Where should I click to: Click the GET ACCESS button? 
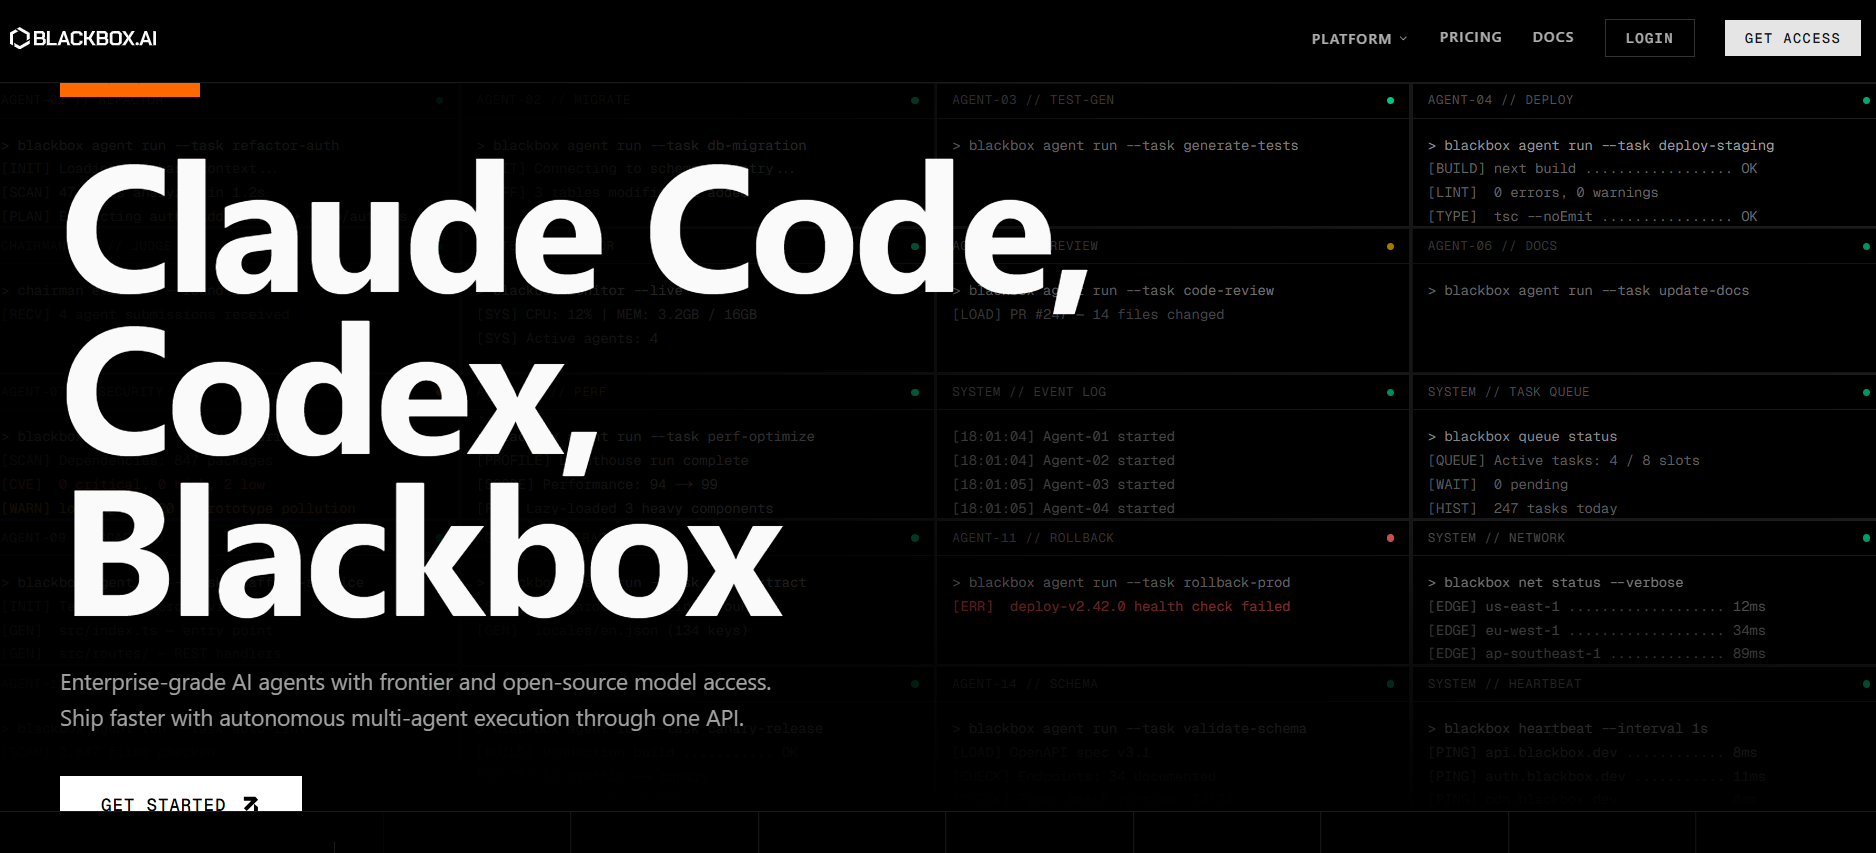1792,38
